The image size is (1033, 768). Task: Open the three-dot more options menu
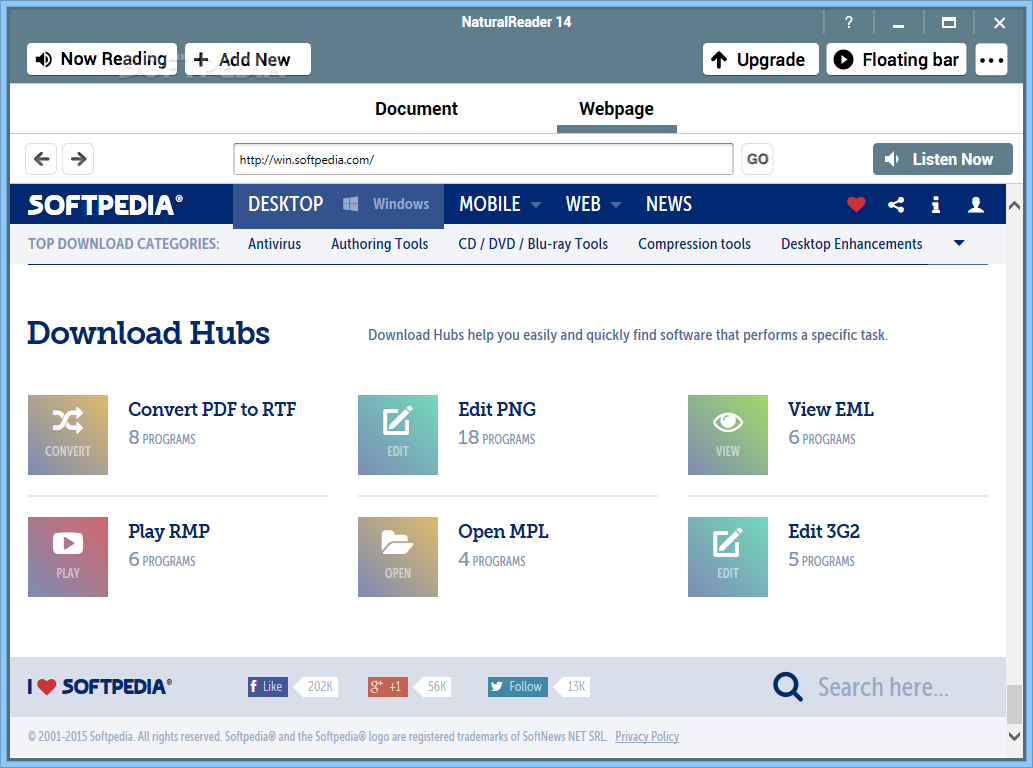tap(991, 60)
